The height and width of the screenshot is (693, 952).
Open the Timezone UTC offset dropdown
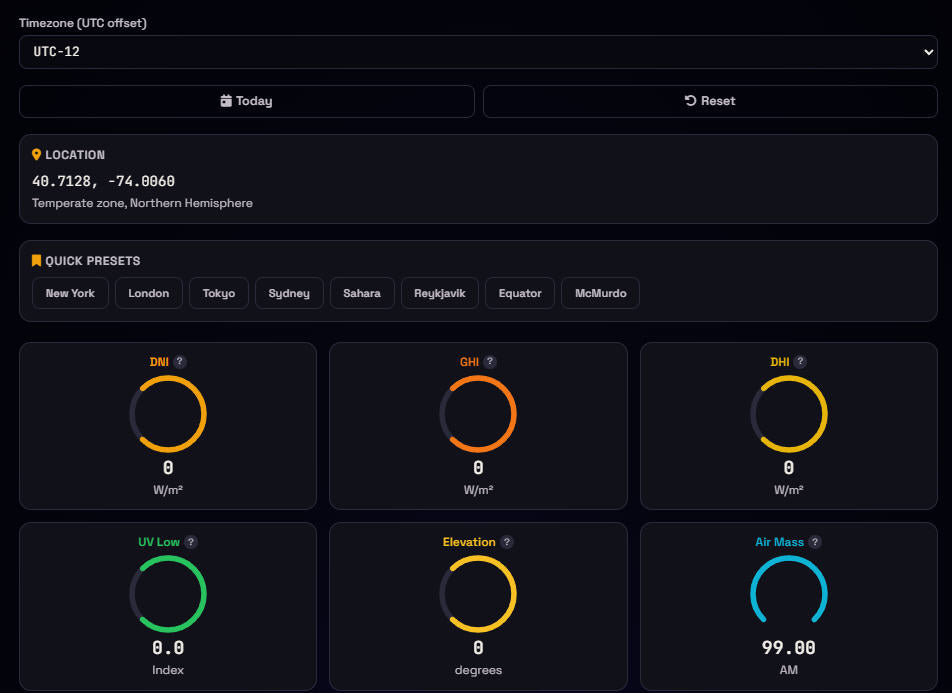click(478, 52)
